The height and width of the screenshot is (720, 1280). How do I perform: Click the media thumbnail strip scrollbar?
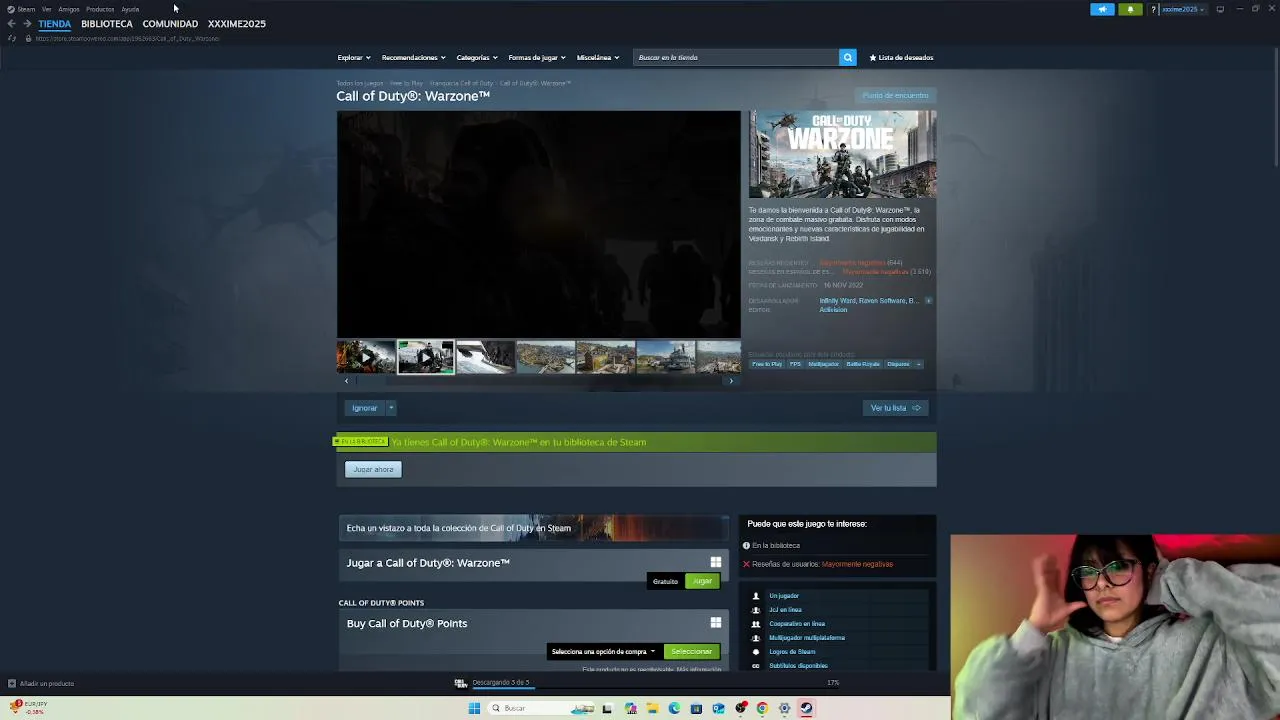tap(539, 381)
